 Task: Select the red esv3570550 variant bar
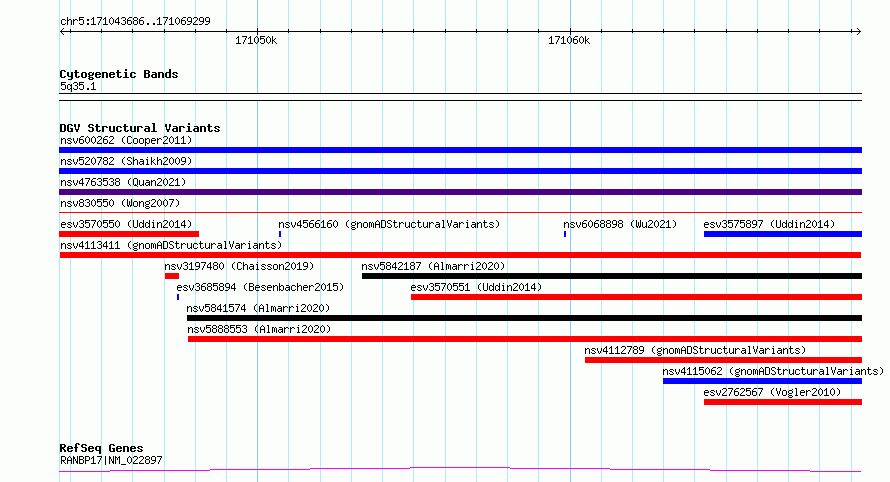tap(129, 234)
